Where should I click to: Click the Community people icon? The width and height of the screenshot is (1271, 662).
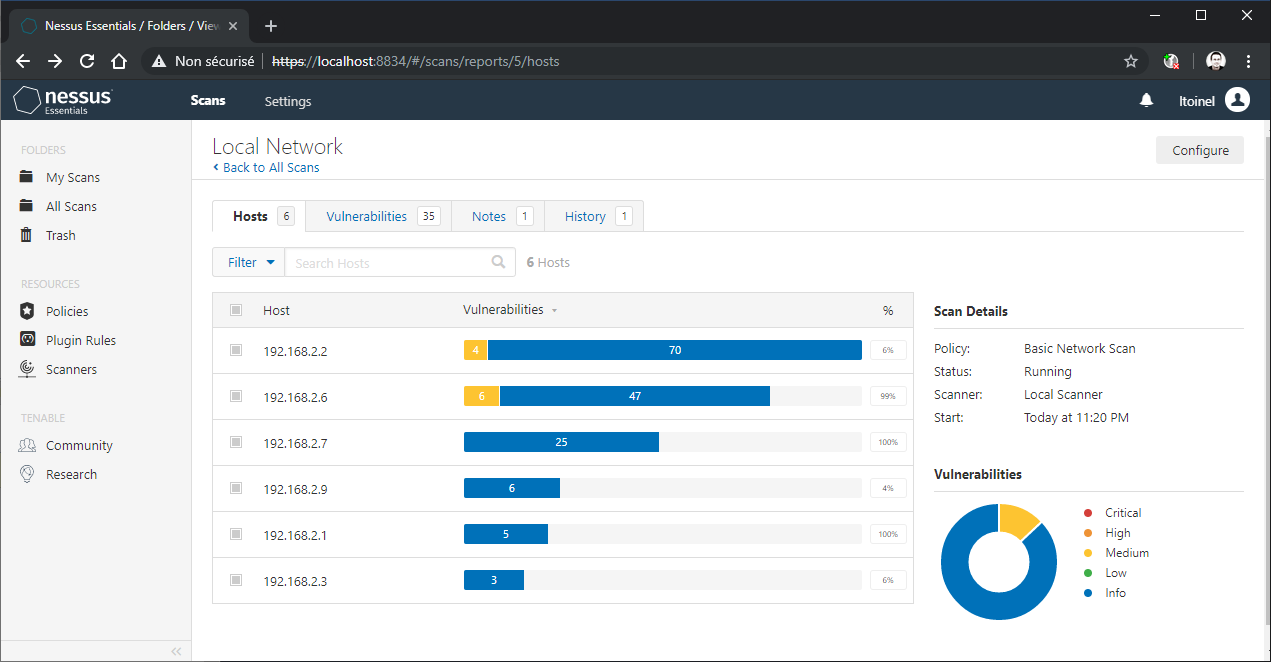coord(27,445)
